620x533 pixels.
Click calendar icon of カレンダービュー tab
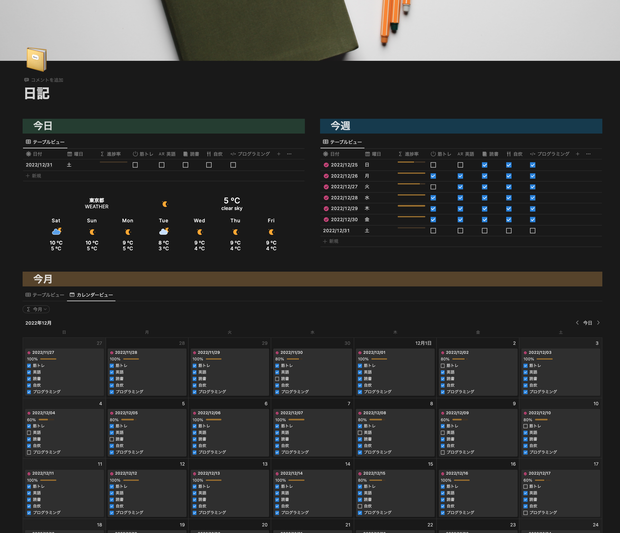tap(72, 295)
